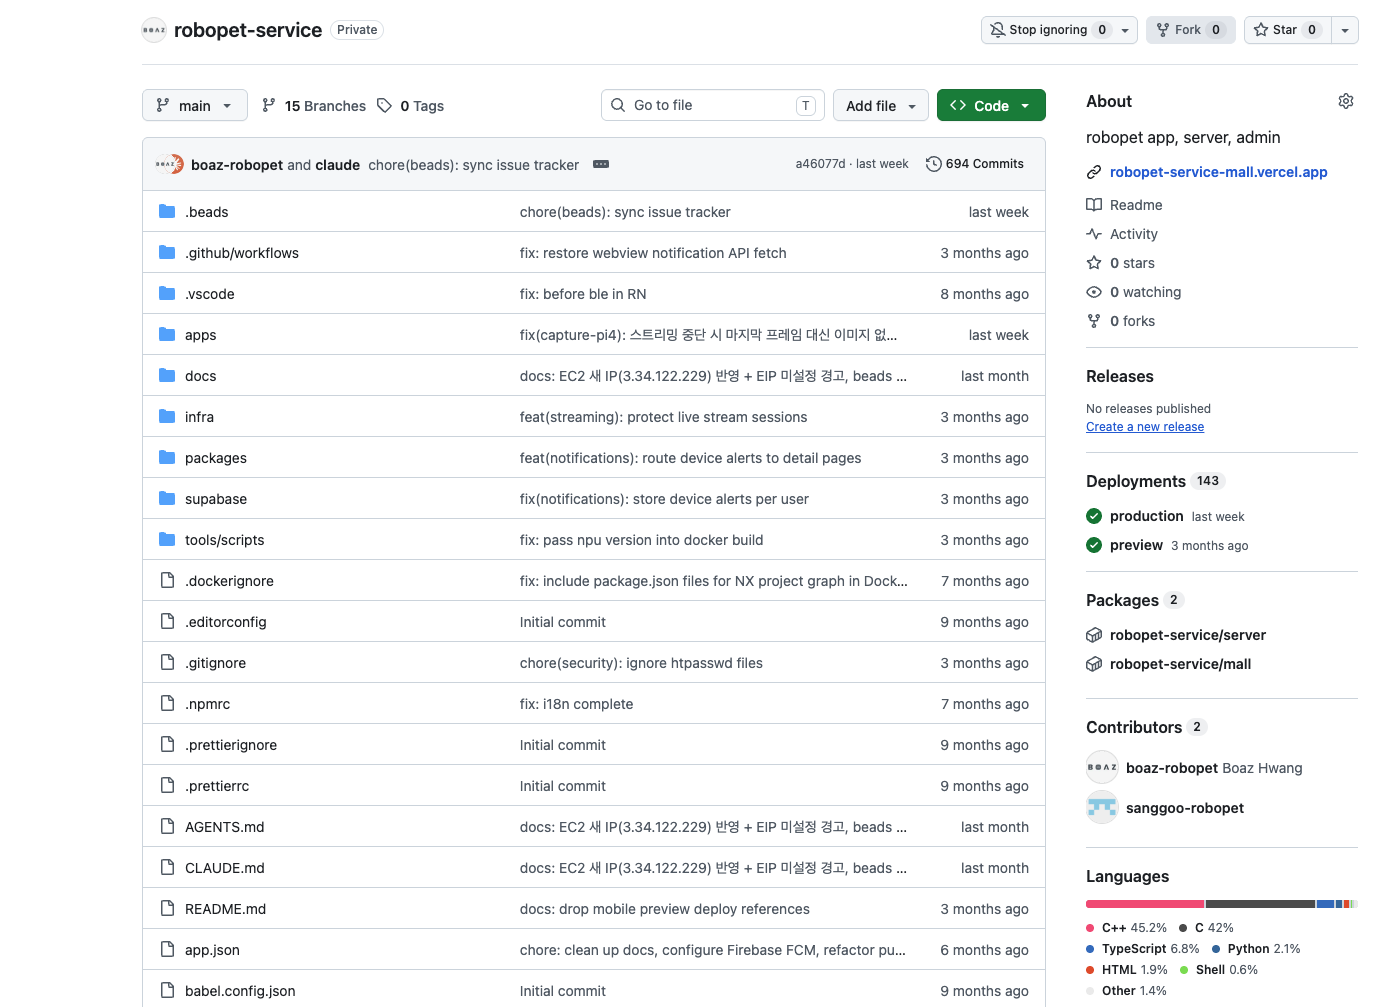Open the AGENTS.md file

click(225, 827)
